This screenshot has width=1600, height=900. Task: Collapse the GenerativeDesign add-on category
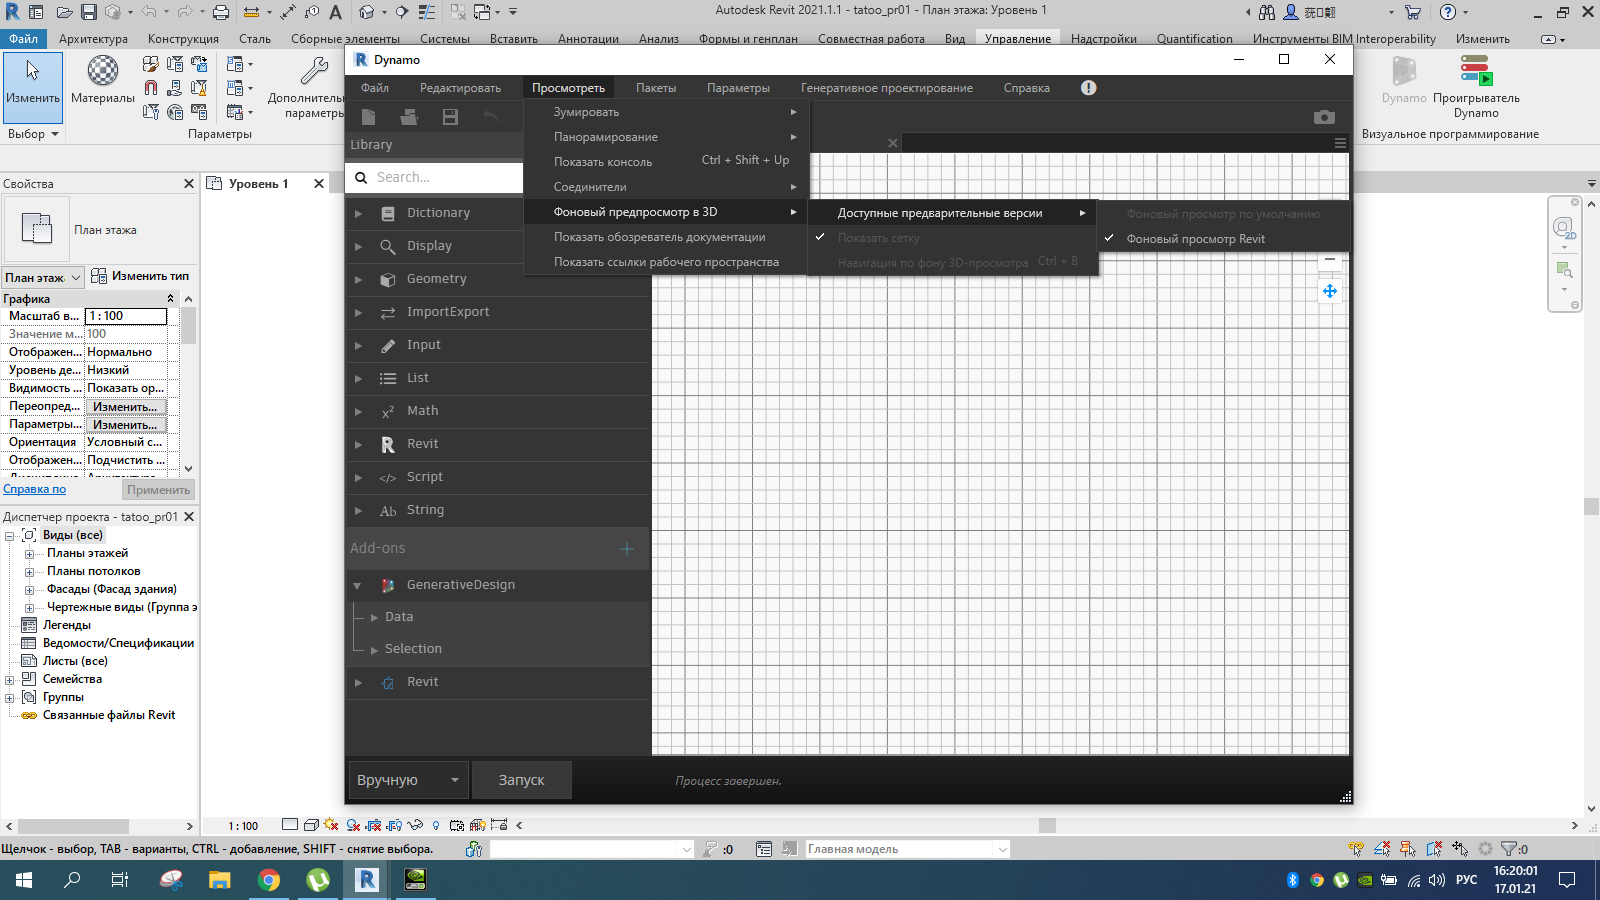pos(357,585)
